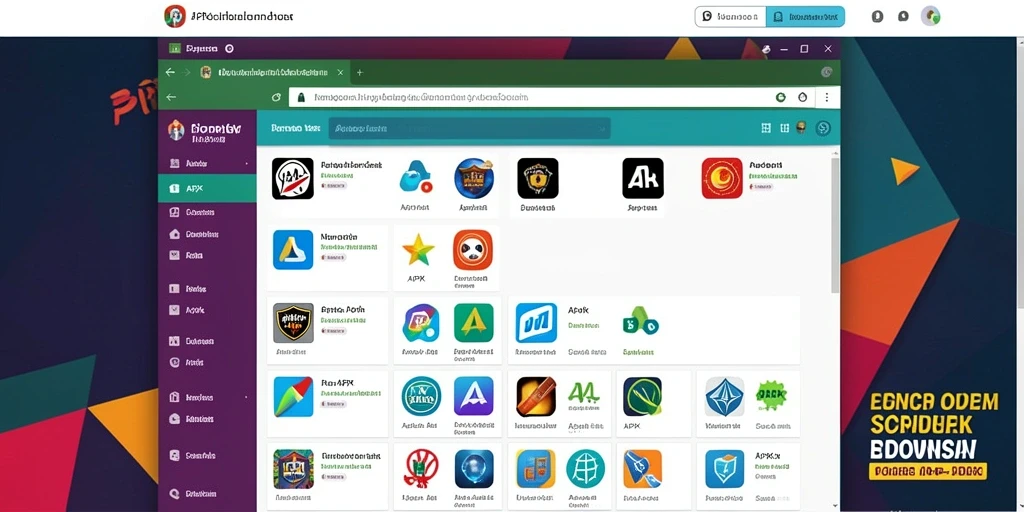Select the rainbow star APK app icon

tap(418, 249)
